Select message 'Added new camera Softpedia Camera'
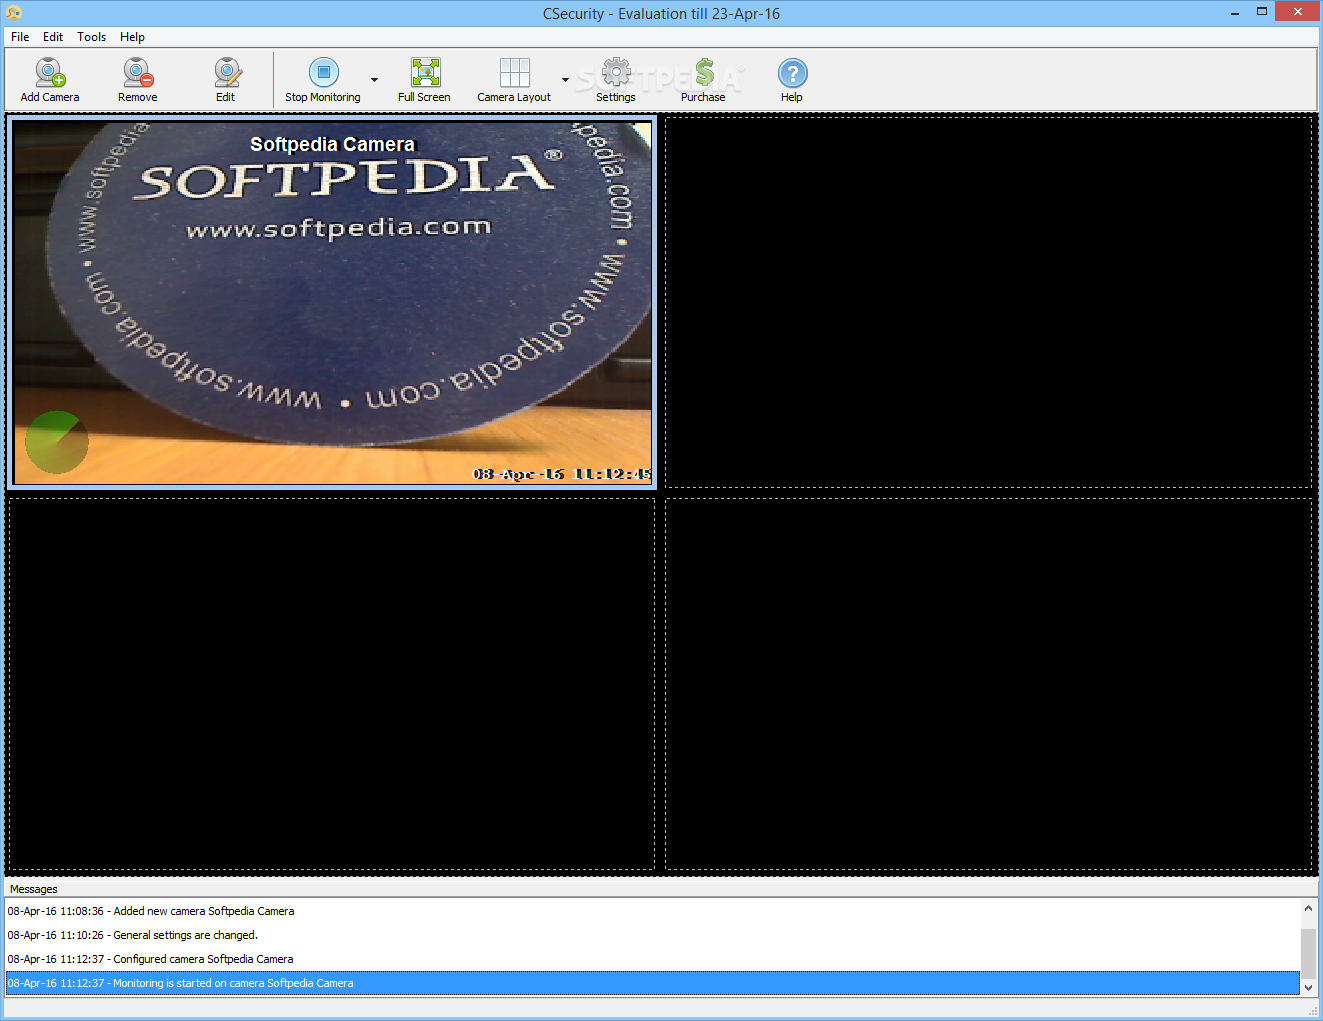The width and height of the screenshot is (1323, 1021). [653, 911]
